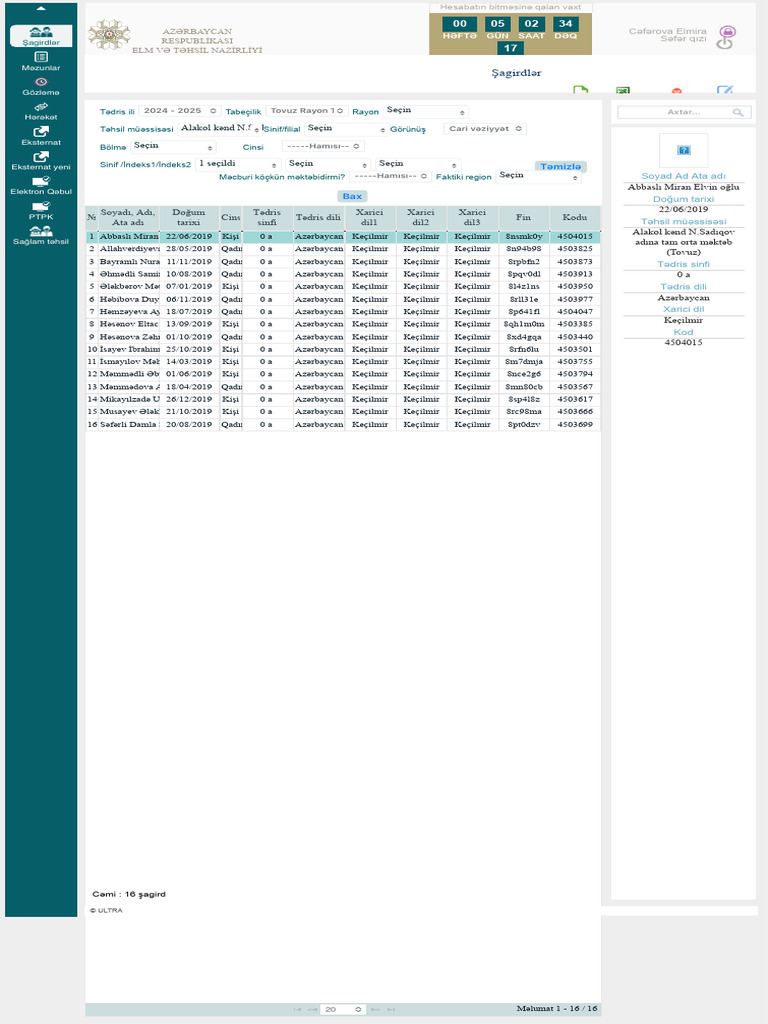The width and height of the screenshot is (768, 1024).
Task: Open the Cinsi dropdown
Action: click(x=323, y=146)
